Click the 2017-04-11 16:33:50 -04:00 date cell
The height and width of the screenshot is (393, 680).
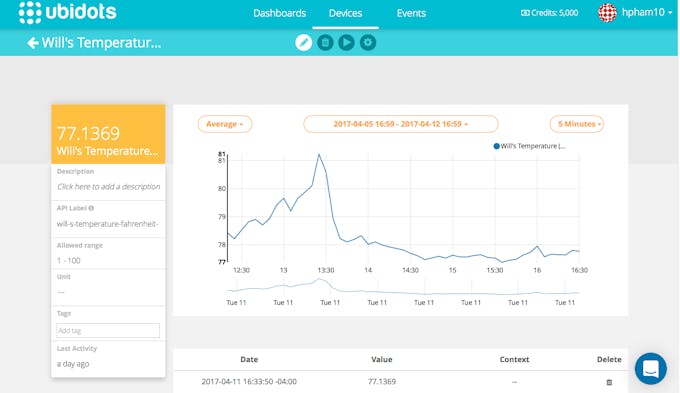click(x=249, y=382)
